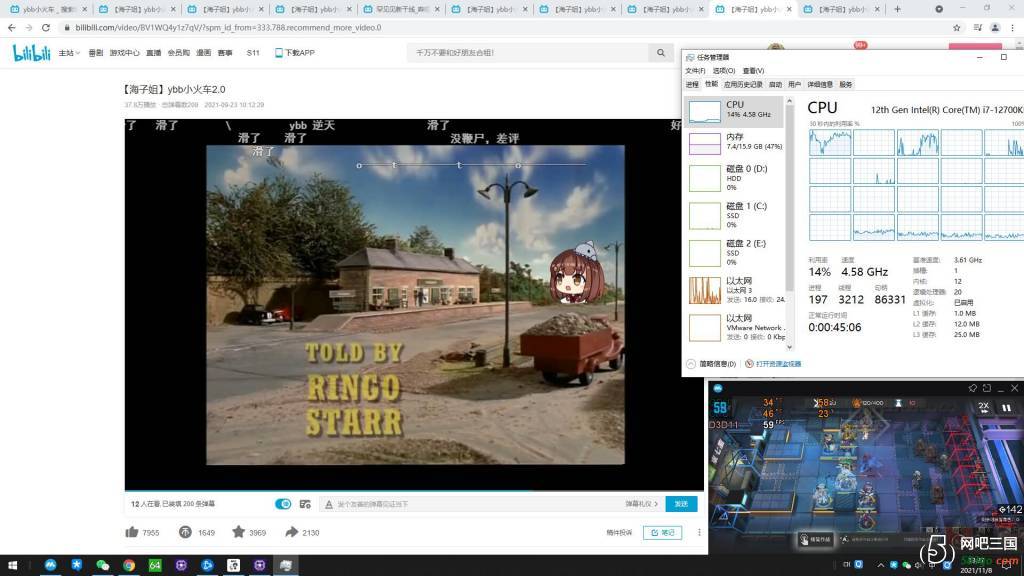Open 漫画 in bilibili nav
1024x576 pixels.
204,53
